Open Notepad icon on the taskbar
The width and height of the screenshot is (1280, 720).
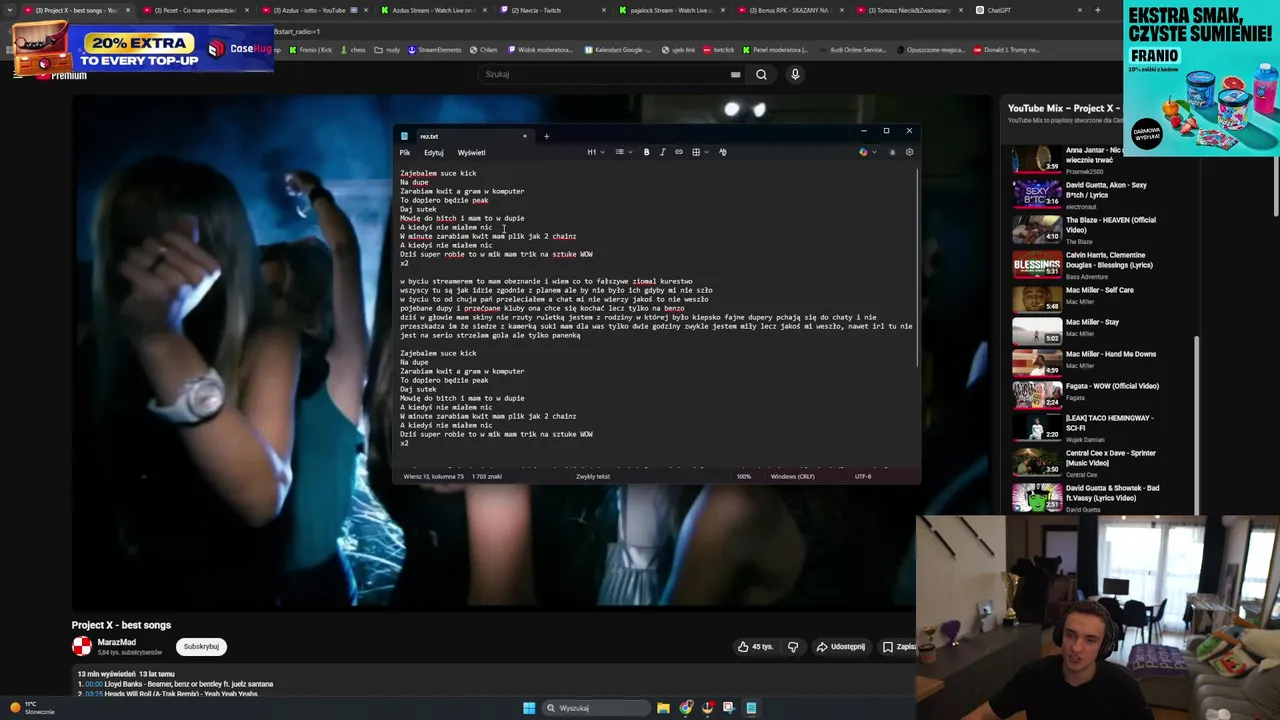pyautogui.click(x=751, y=708)
